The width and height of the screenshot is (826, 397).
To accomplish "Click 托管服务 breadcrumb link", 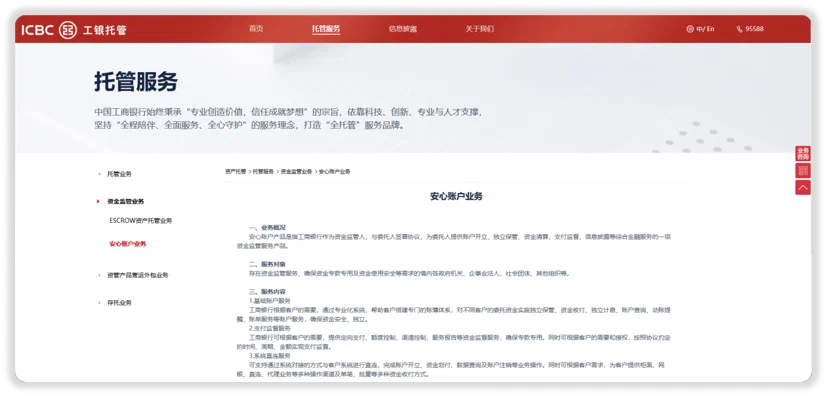I will pyautogui.click(x=263, y=172).
